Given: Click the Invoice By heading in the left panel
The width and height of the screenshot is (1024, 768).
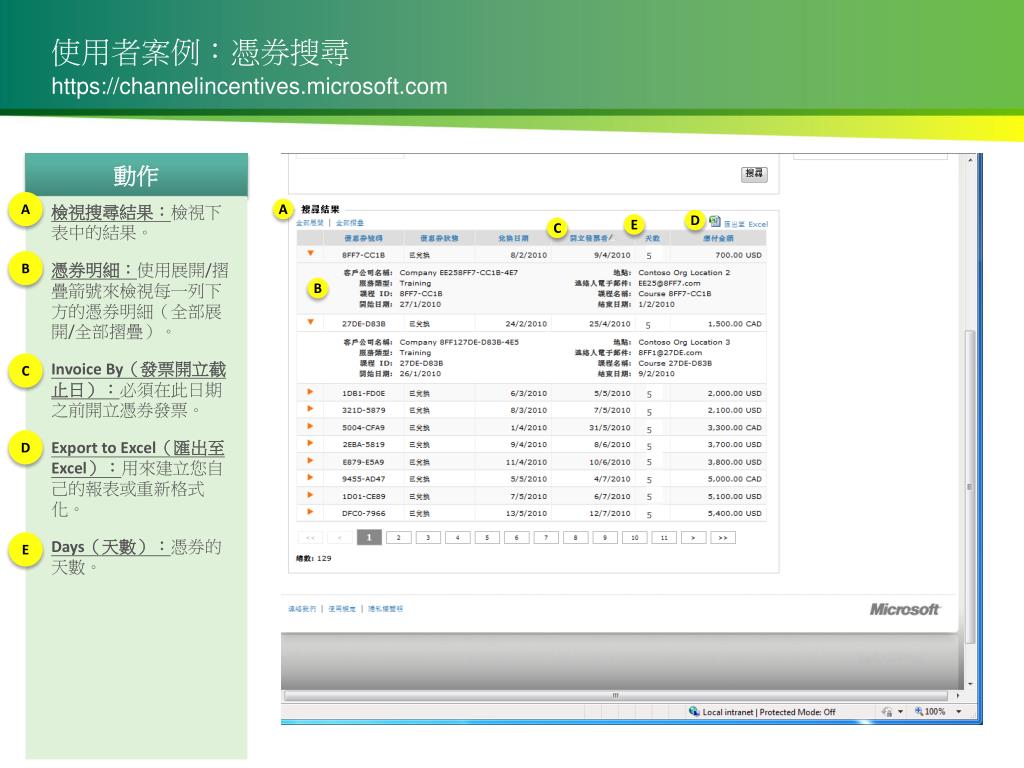Looking at the screenshot, I should [138, 379].
